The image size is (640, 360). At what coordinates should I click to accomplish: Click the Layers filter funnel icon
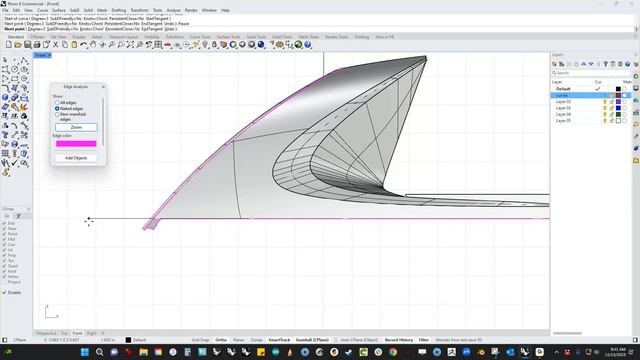click(606, 64)
